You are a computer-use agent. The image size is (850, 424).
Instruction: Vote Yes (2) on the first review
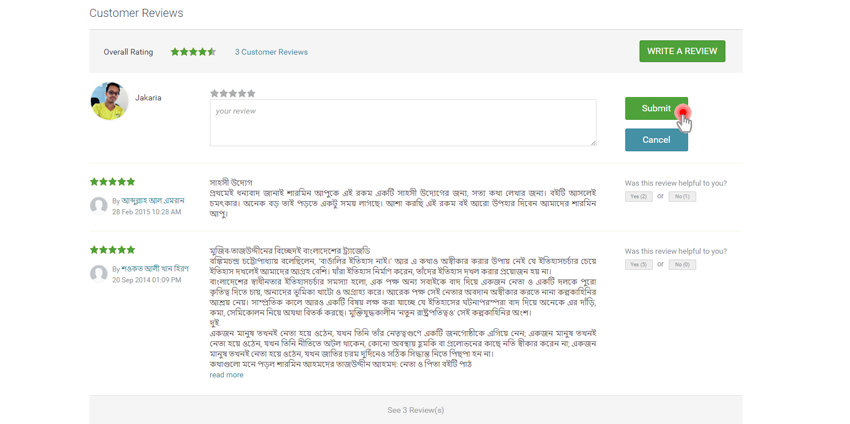pyautogui.click(x=638, y=197)
